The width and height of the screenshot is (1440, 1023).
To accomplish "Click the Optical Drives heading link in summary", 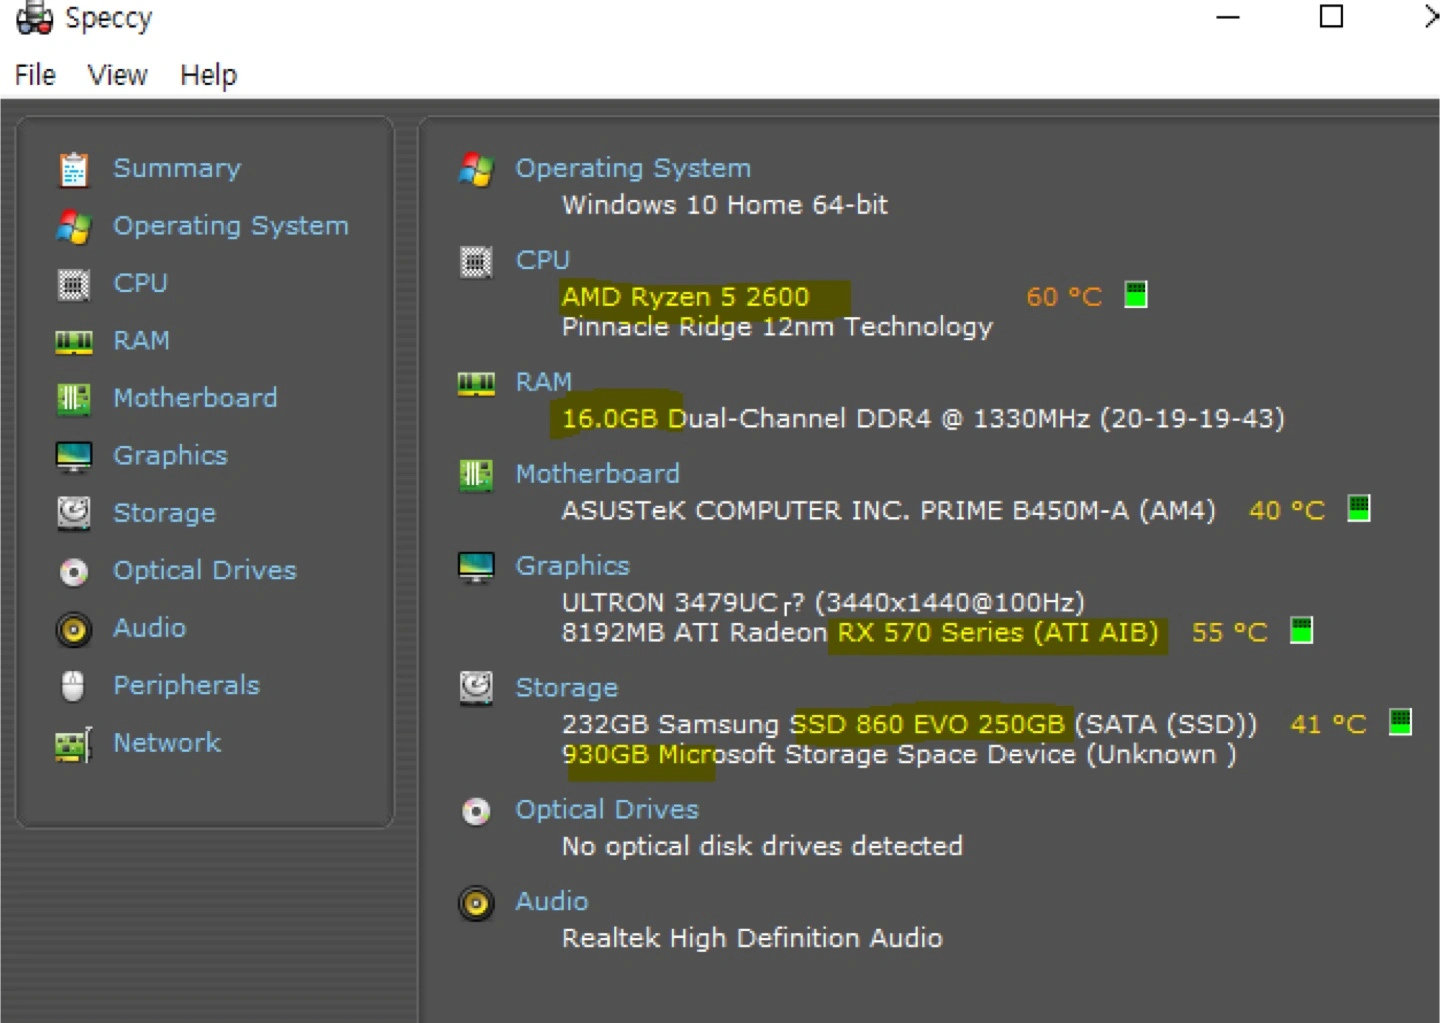I will pos(607,810).
